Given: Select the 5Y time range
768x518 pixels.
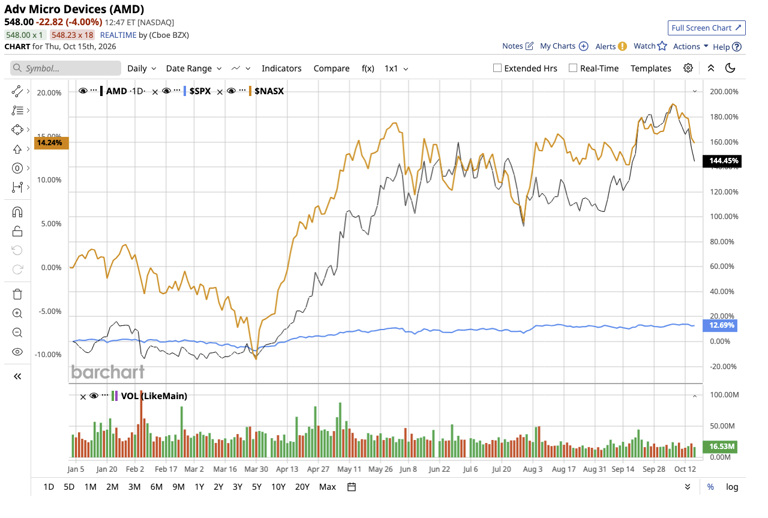Looking at the screenshot, I should [x=257, y=487].
